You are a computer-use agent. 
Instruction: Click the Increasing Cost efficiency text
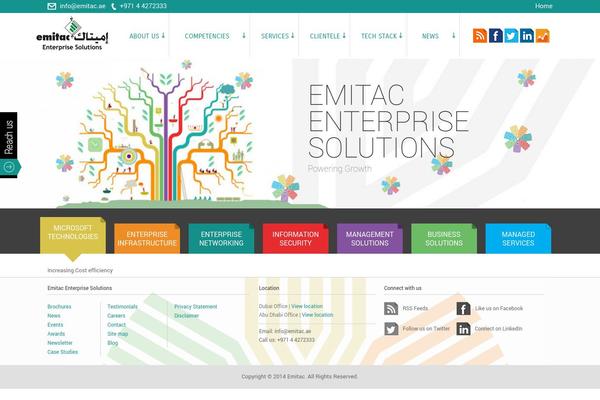tap(80, 270)
